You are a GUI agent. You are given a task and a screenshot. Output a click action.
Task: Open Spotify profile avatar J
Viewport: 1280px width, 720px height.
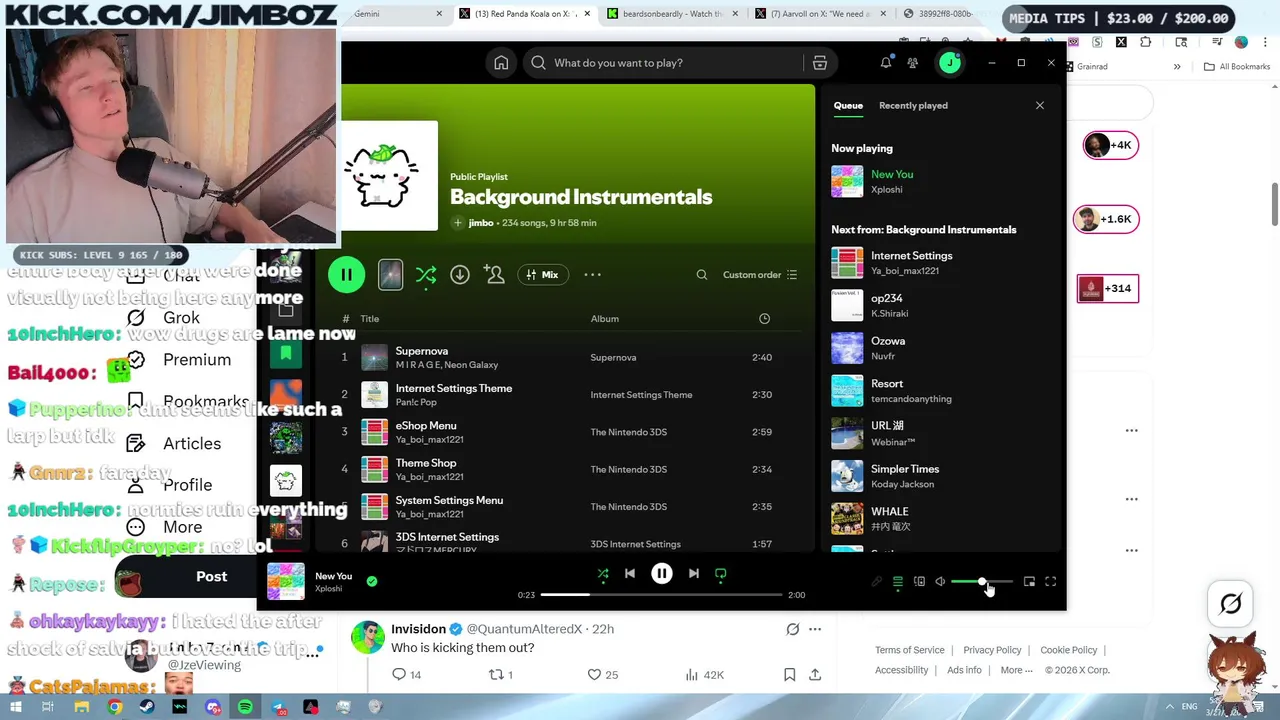click(x=949, y=63)
